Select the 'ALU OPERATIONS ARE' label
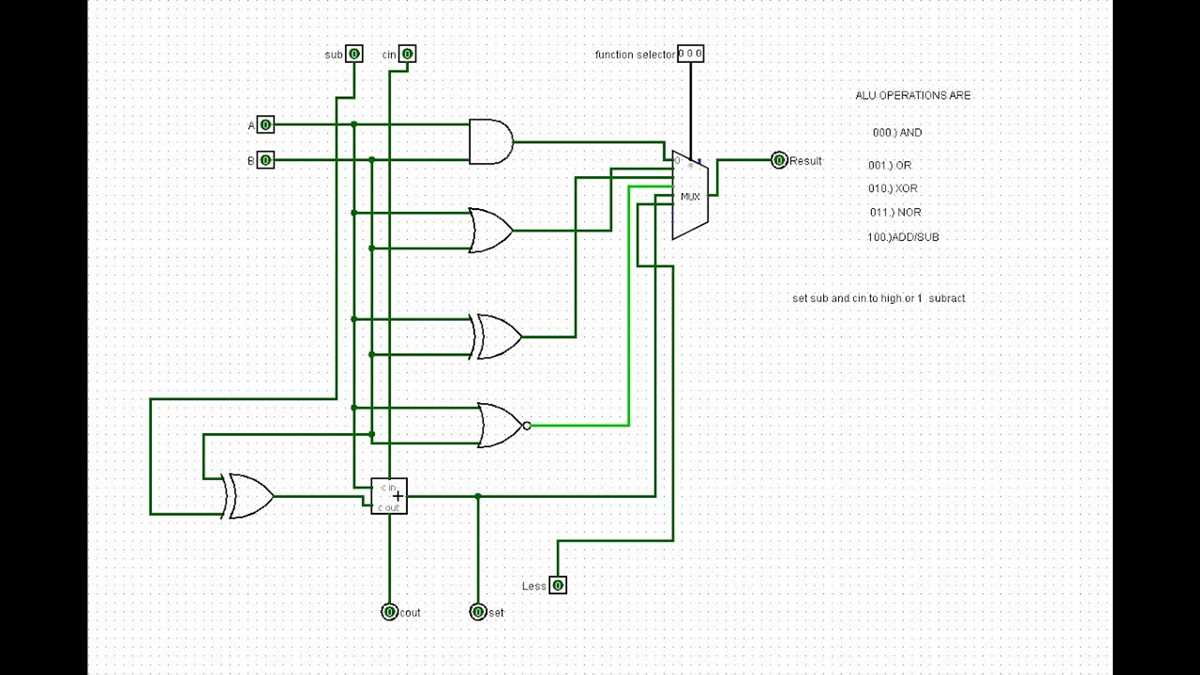This screenshot has width=1200, height=675. pos(913,96)
